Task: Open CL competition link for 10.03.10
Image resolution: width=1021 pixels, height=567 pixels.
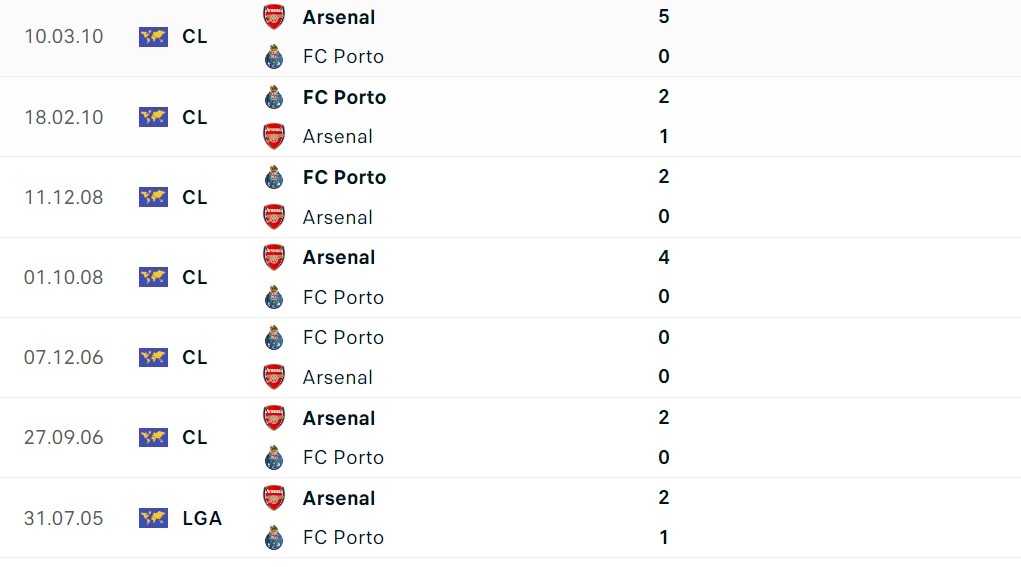Action: [x=195, y=37]
